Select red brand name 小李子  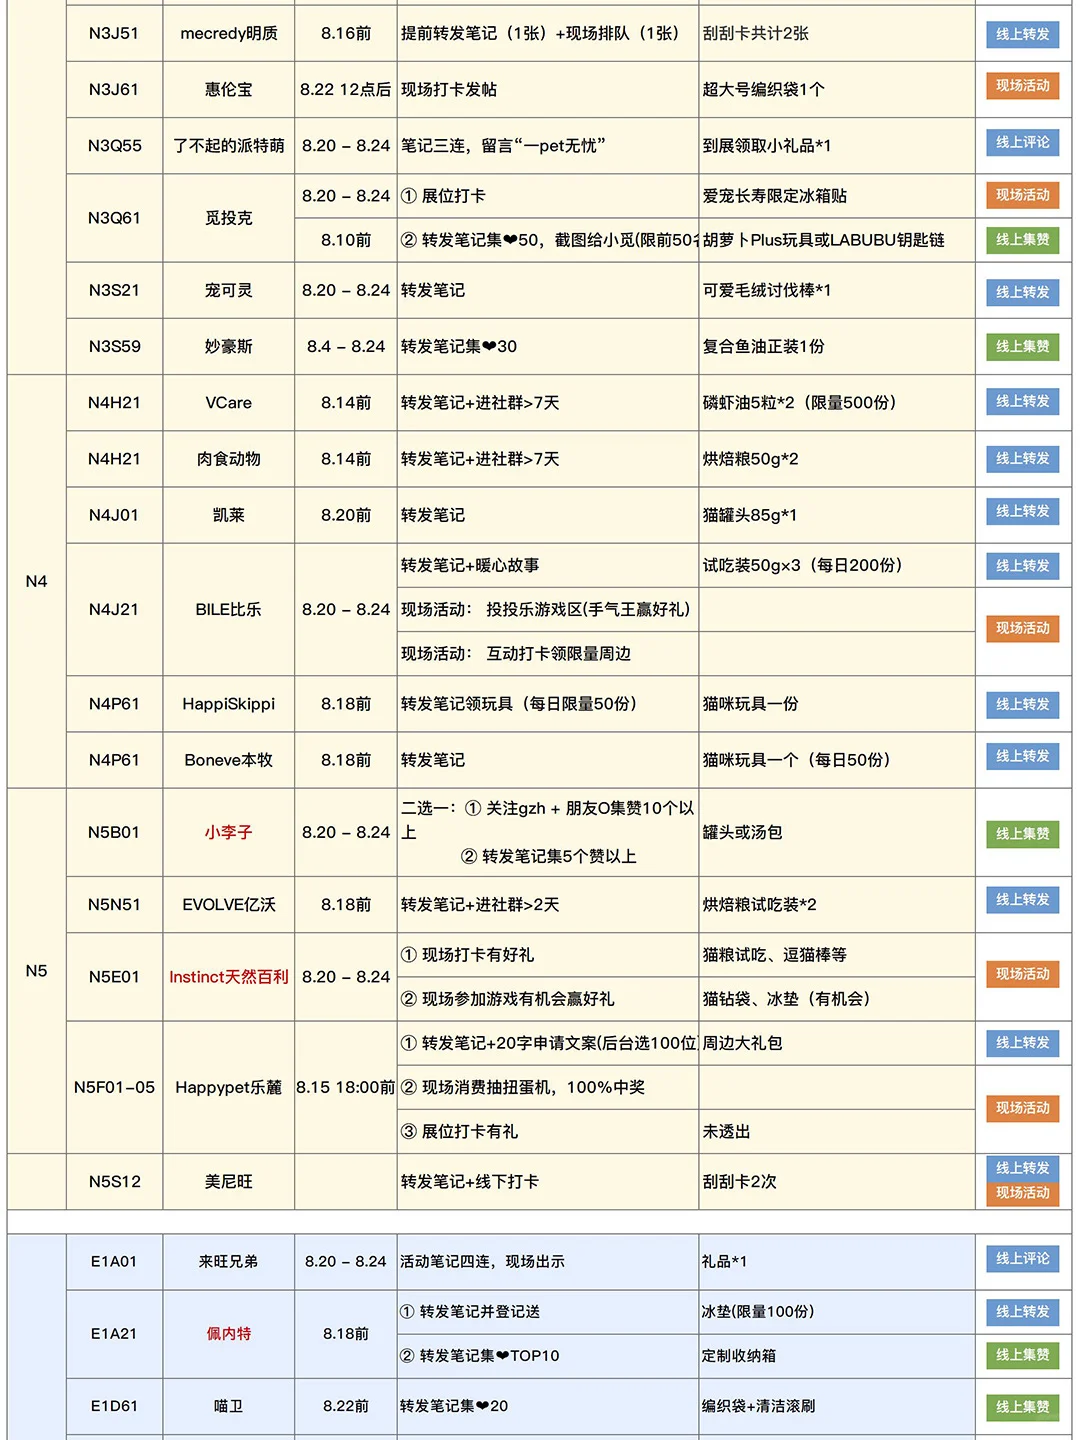[x=229, y=833]
